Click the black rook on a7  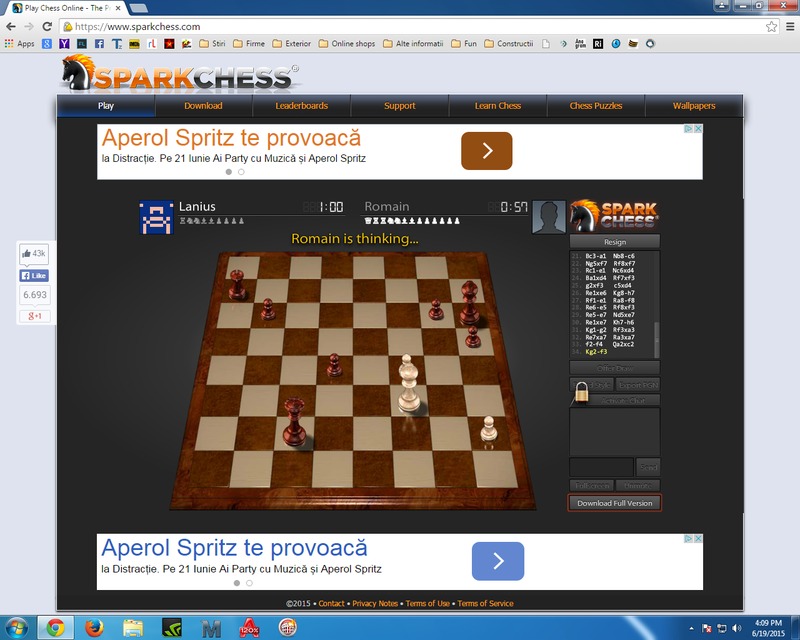[237, 284]
